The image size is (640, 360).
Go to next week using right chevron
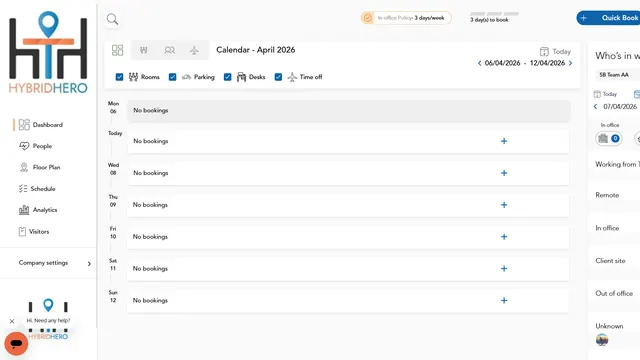click(570, 63)
